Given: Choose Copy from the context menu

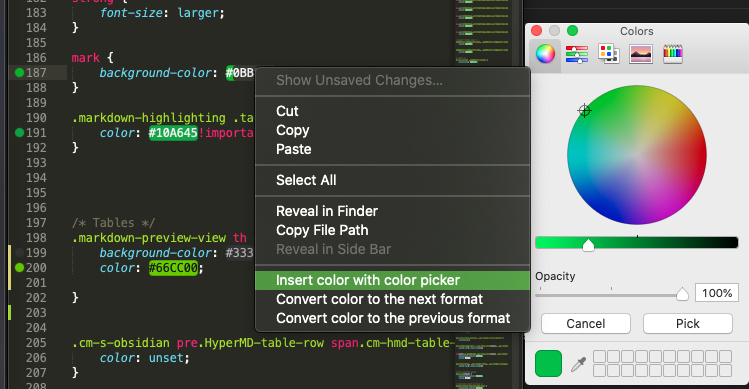Looking at the screenshot, I should tap(393, 130).
